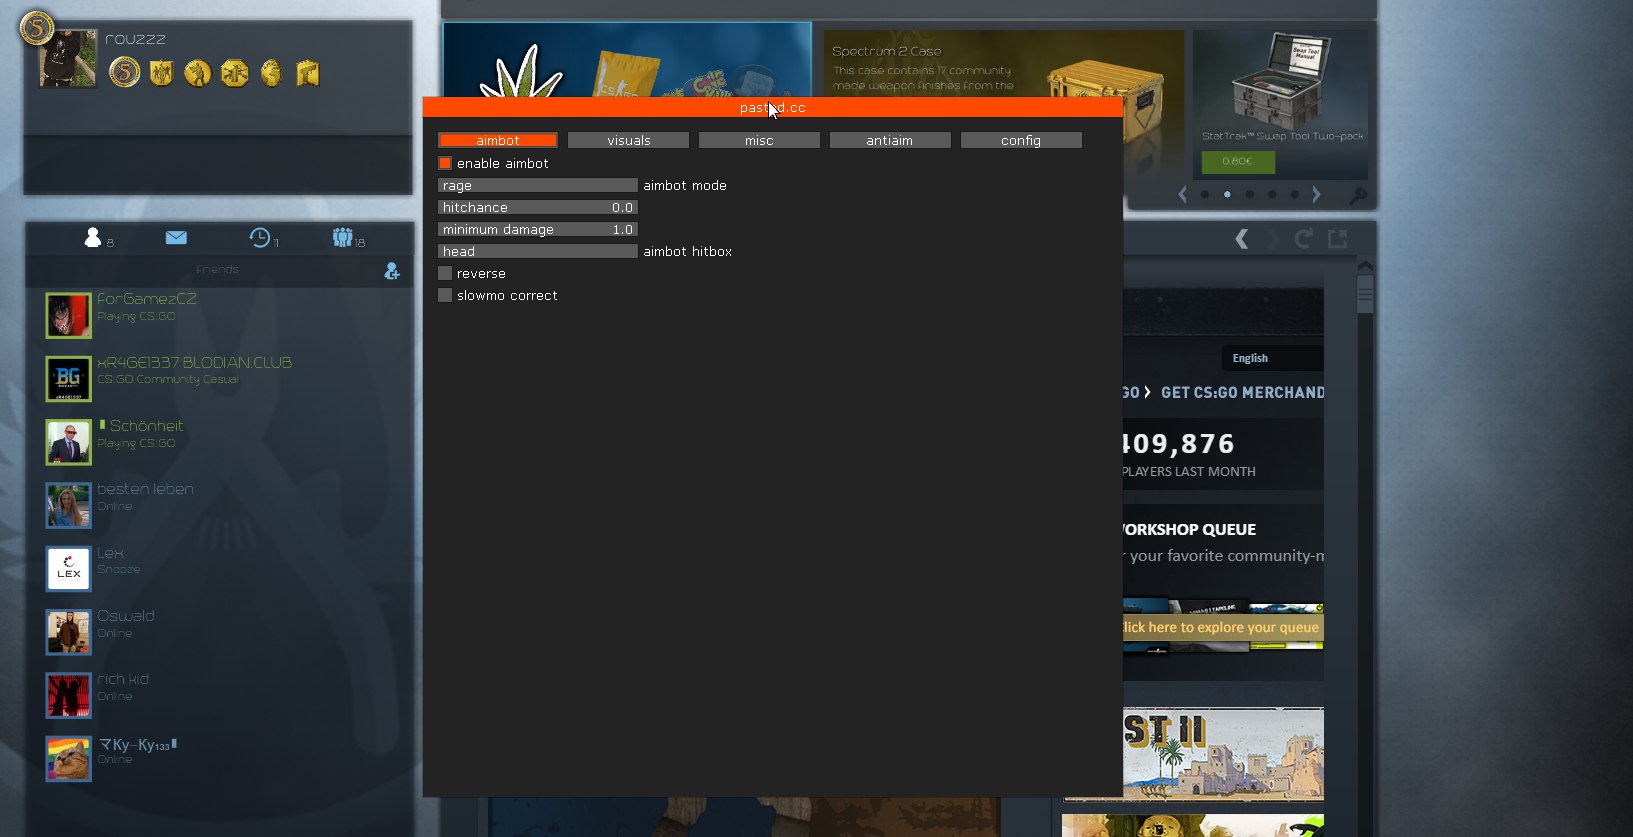
Task: Open rouzzz profile avatar
Action: [68, 59]
